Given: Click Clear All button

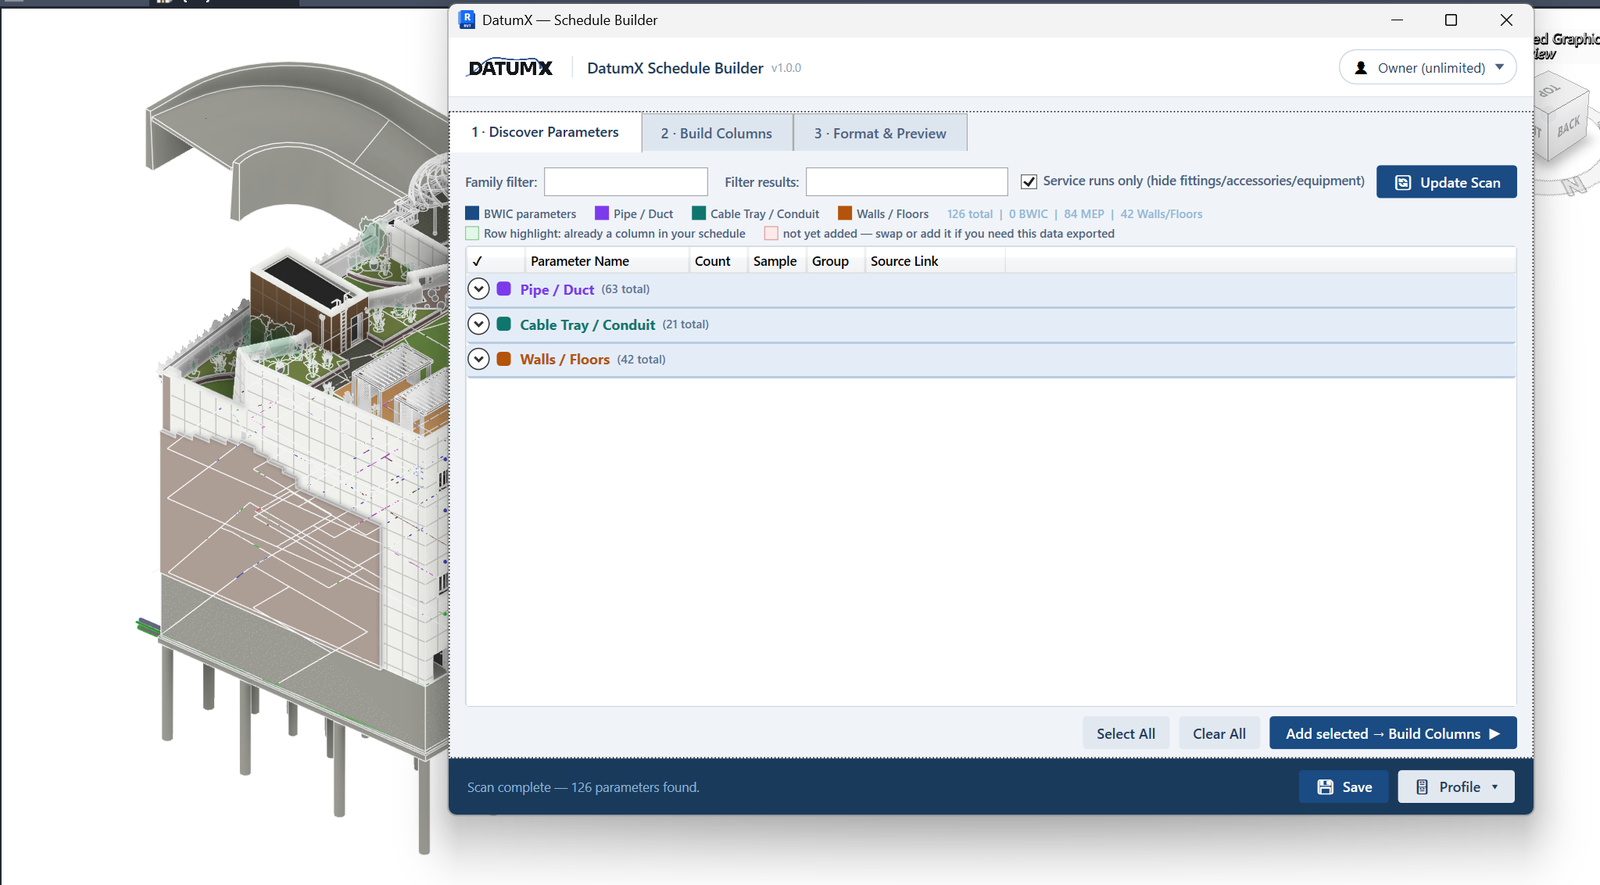Looking at the screenshot, I should pos(1219,734).
